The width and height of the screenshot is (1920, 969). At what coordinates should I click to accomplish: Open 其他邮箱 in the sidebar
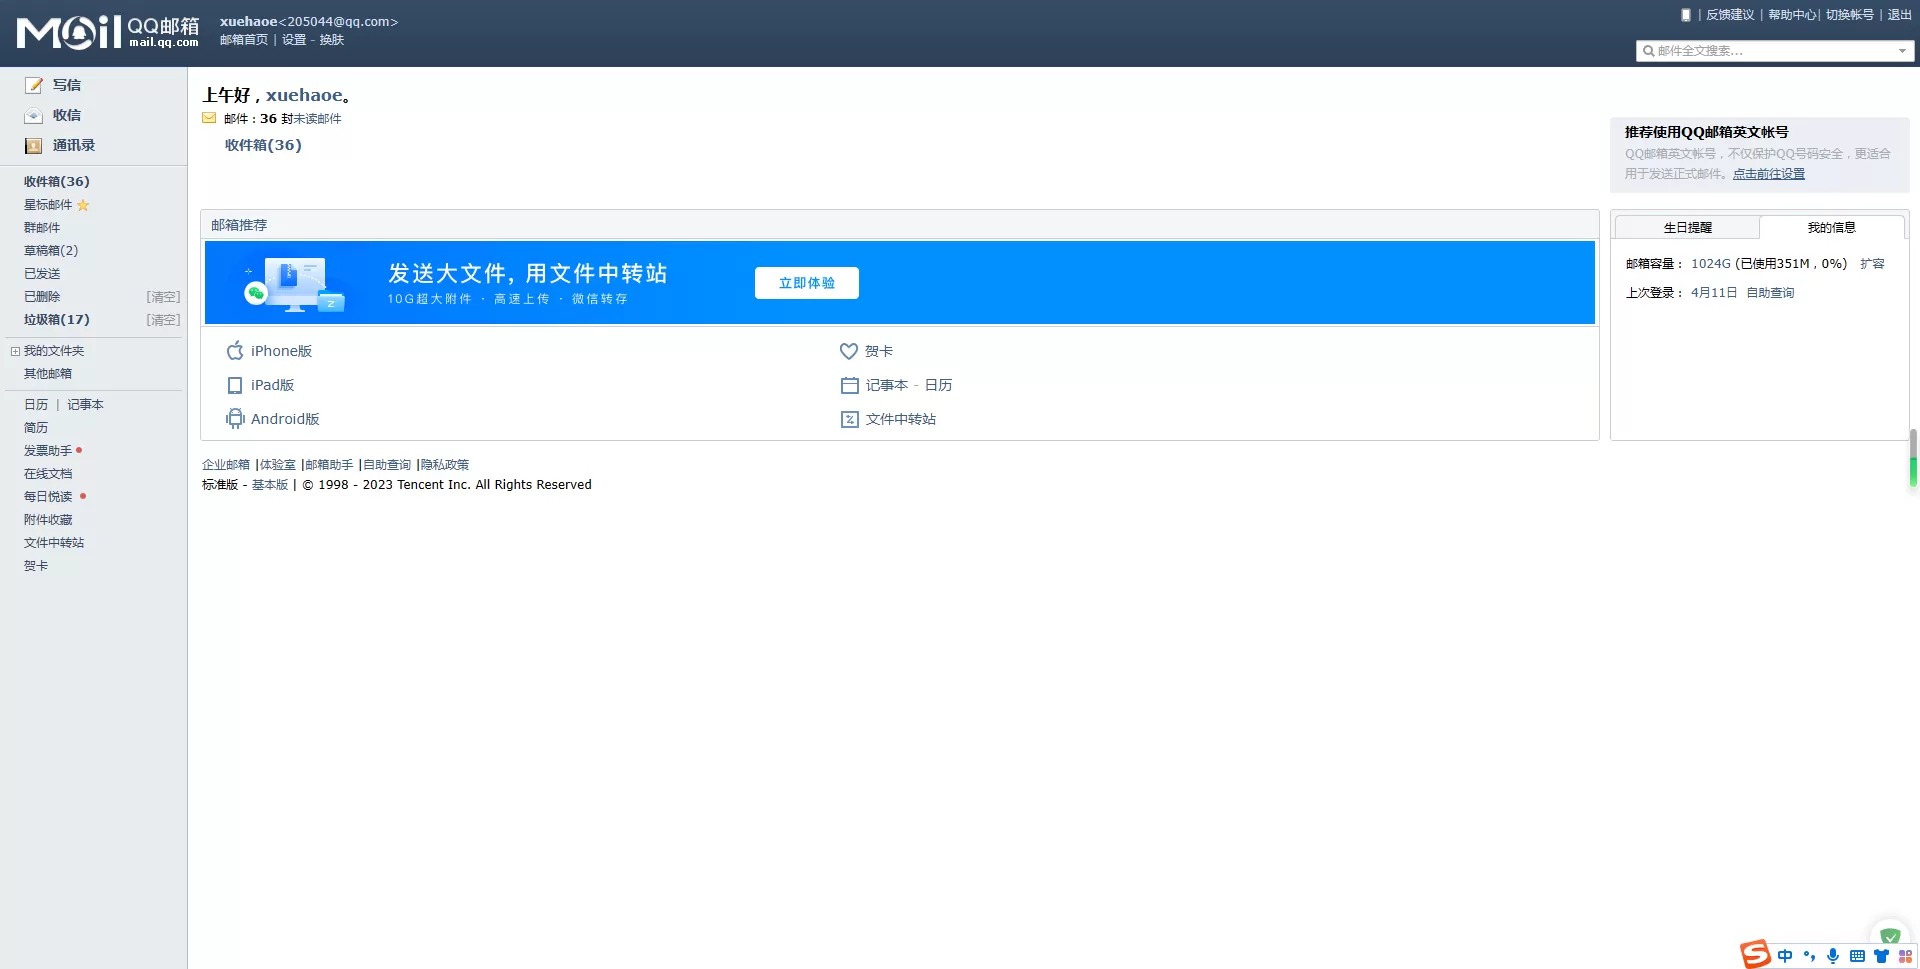tap(48, 374)
